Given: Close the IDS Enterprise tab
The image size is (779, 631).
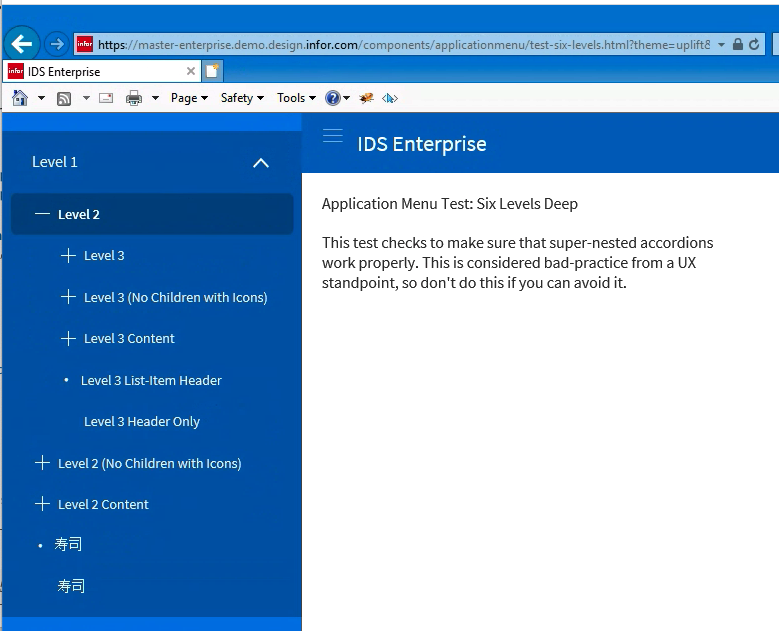Looking at the screenshot, I should (191, 71).
